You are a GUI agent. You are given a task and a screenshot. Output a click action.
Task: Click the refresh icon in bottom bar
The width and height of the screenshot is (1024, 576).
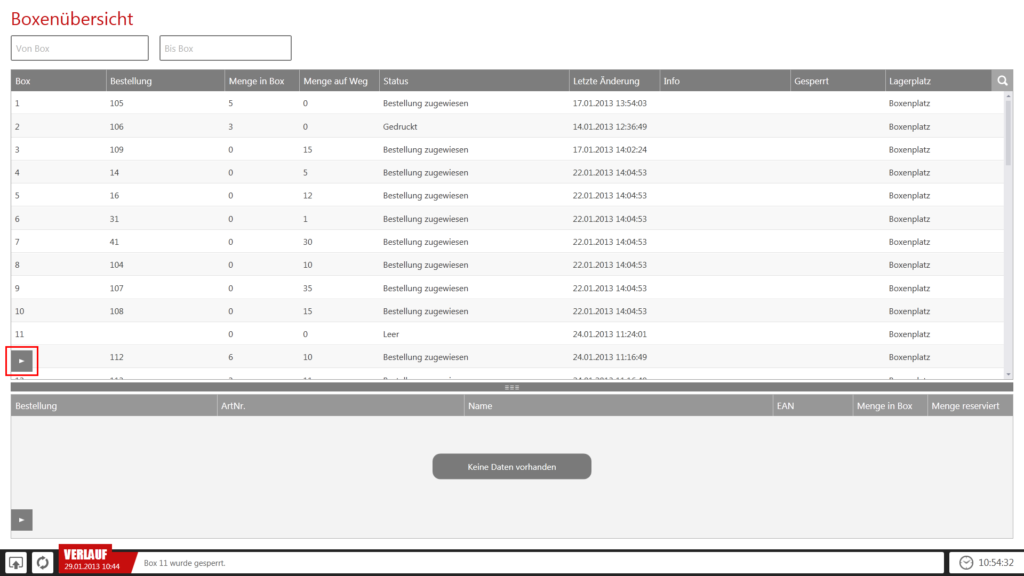tap(43, 563)
